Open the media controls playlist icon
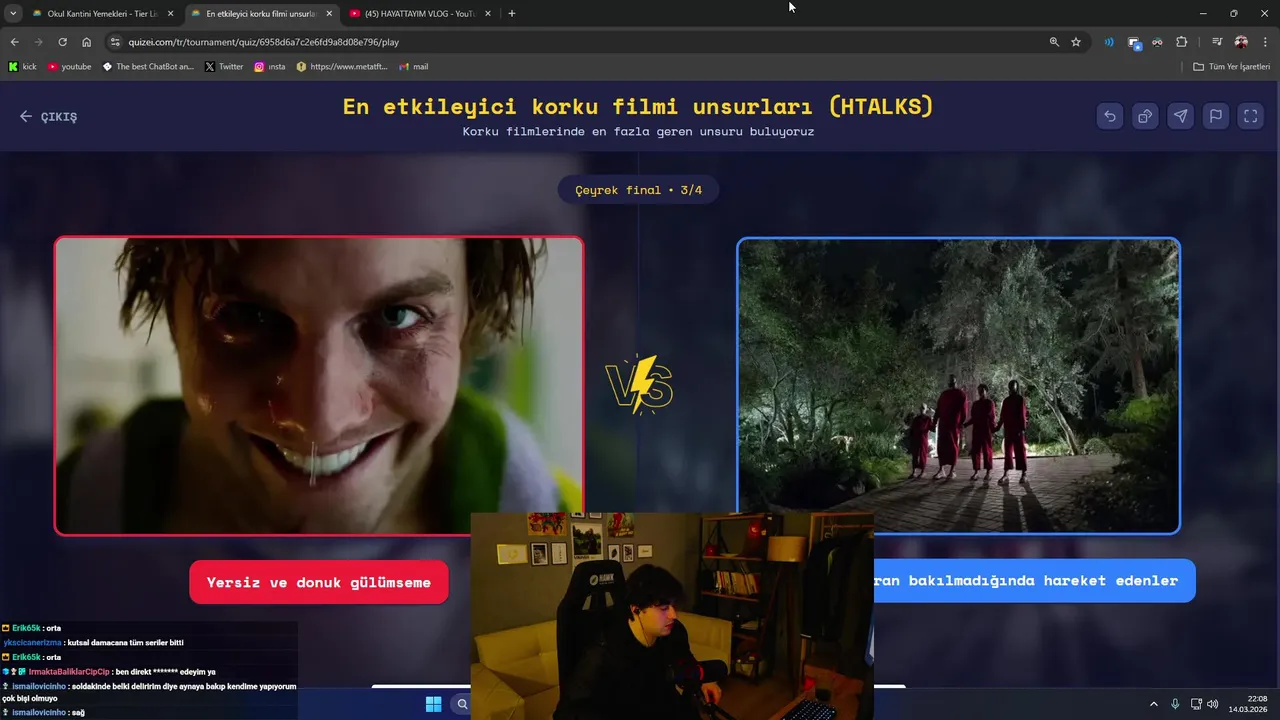 pos(1217,42)
